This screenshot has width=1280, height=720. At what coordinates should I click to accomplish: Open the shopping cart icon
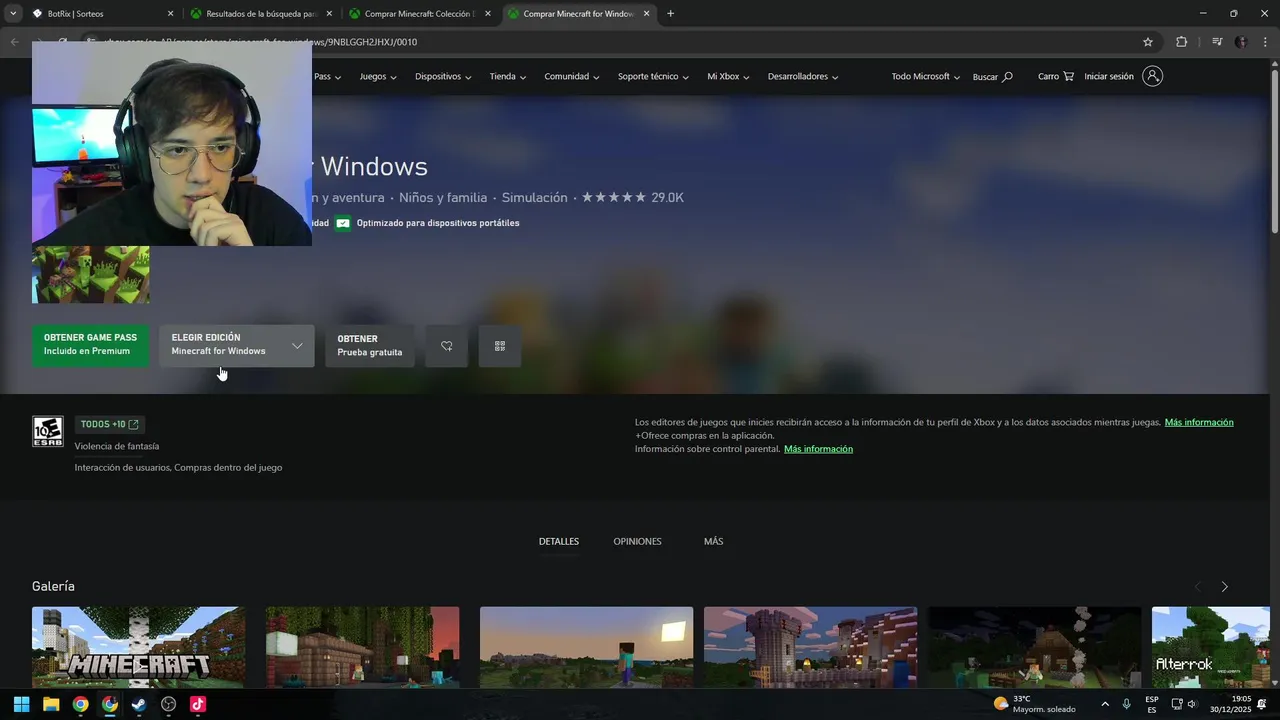[x=1068, y=76]
